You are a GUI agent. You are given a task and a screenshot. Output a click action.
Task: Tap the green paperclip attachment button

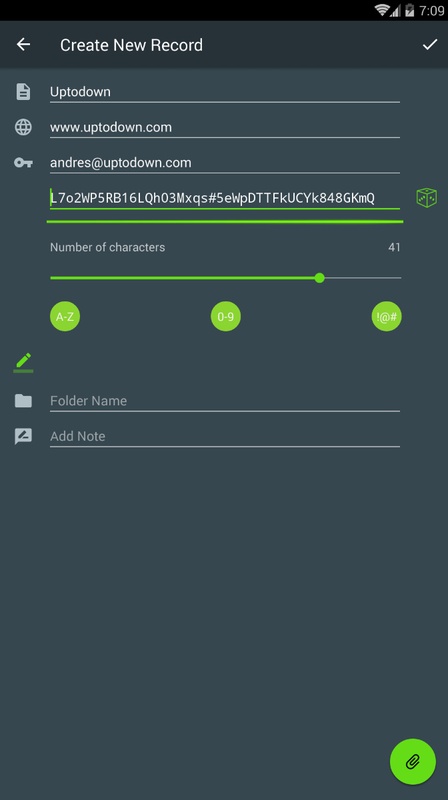[412, 762]
